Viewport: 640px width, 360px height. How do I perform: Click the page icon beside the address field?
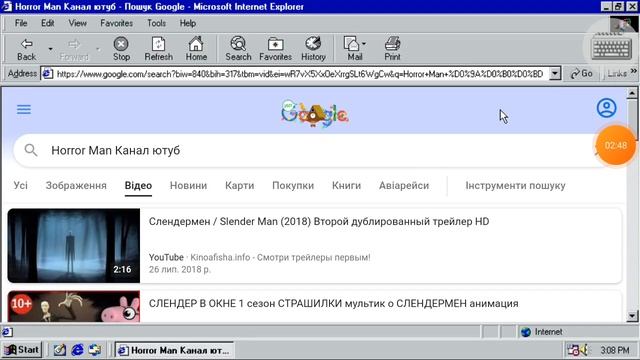pyautogui.click(x=48, y=74)
